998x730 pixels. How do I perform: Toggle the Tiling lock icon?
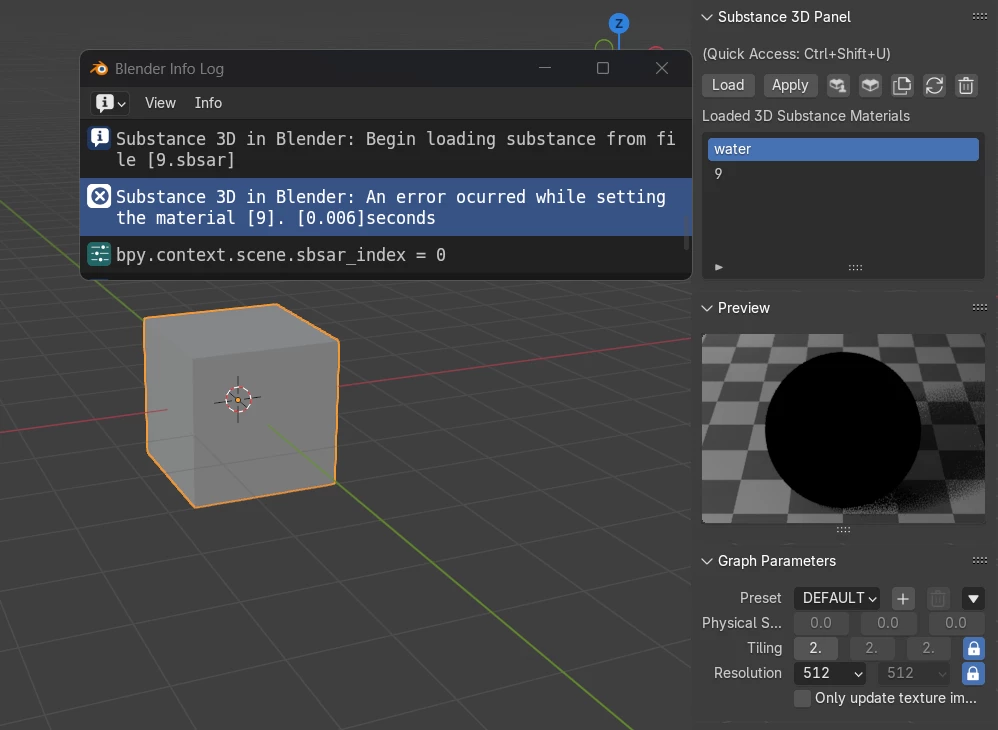[973, 649]
